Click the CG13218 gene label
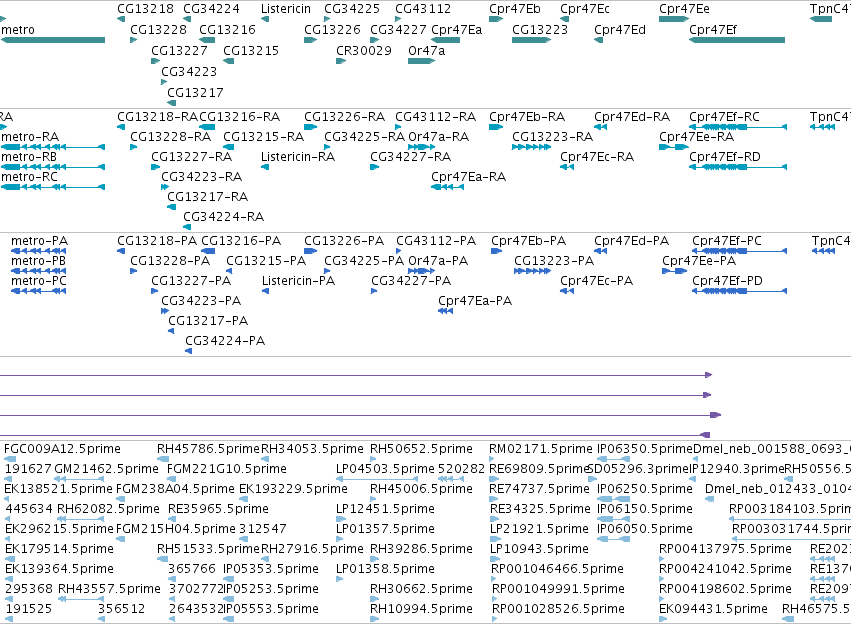The width and height of the screenshot is (851, 624). coord(145,9)
